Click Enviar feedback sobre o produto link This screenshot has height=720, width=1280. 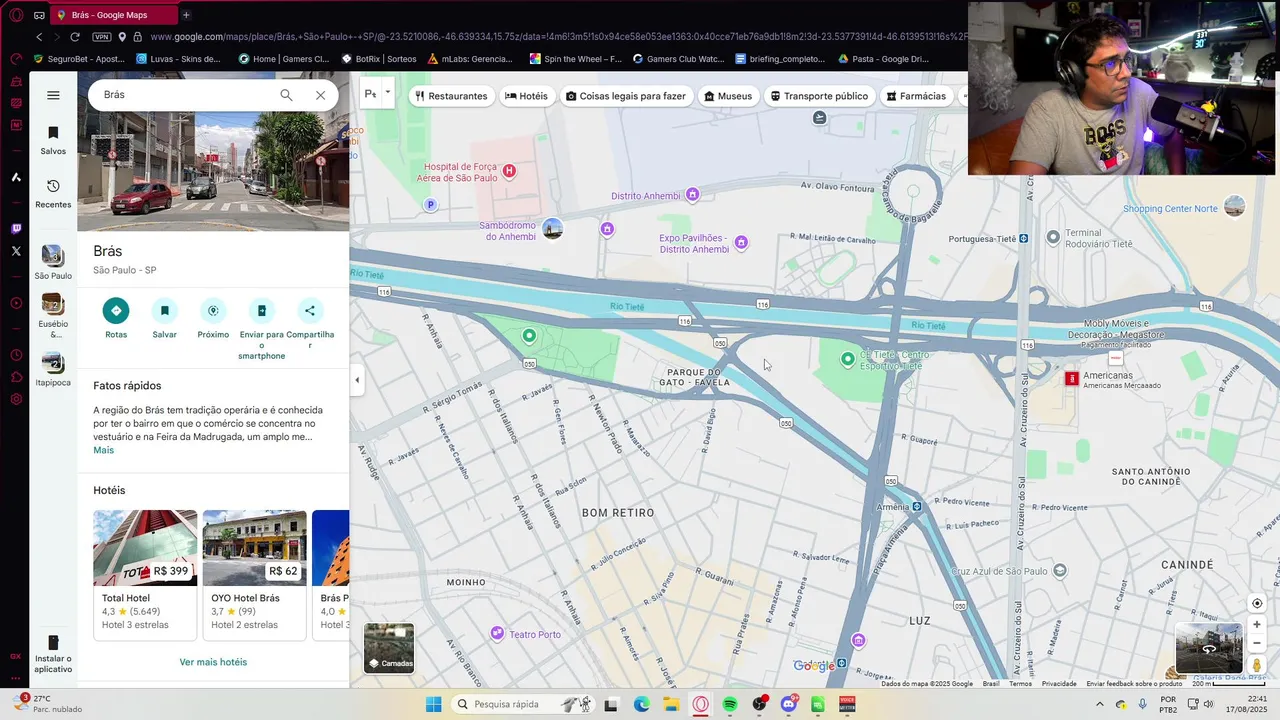pos(1134,684)
